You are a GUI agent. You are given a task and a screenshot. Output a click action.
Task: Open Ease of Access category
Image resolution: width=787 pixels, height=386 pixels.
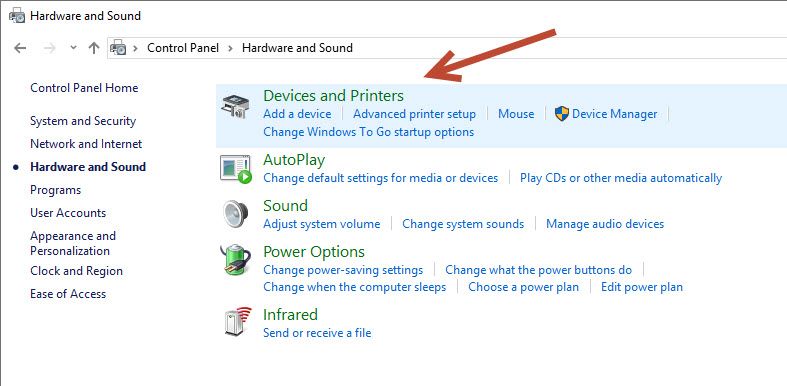coord(68,294)
